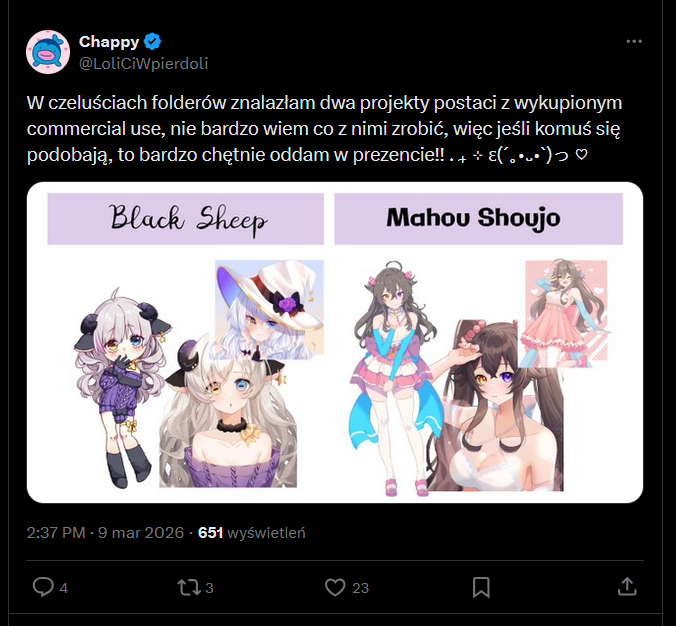676x626 pixels.
Task: View the 651 wyświetleń count
Action: (251, 532)
